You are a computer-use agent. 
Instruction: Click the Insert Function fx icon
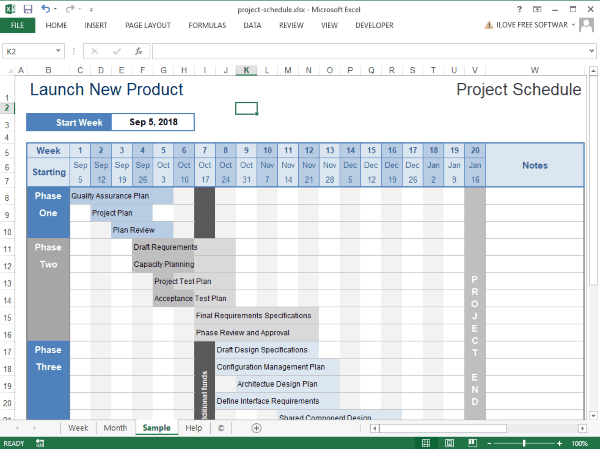(138, 50)
